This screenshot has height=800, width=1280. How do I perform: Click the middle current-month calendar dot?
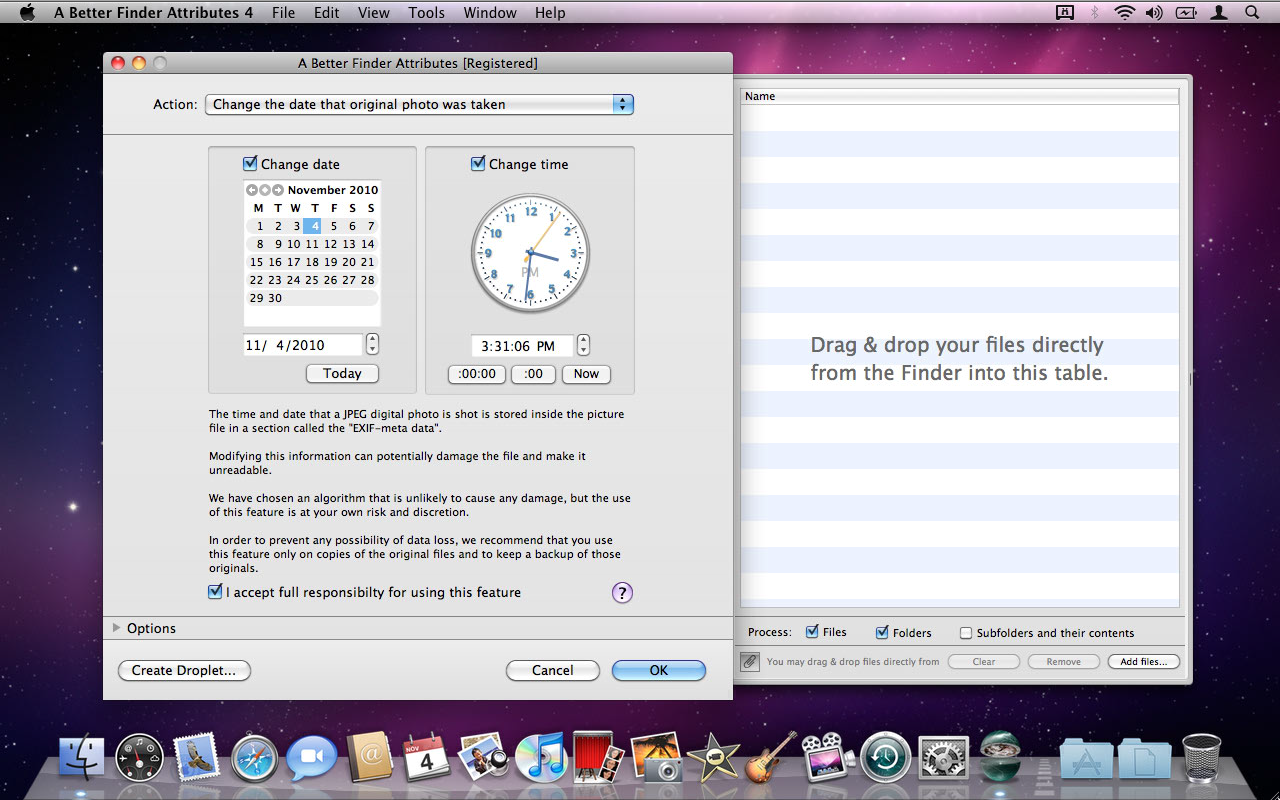tap(265, 190)
